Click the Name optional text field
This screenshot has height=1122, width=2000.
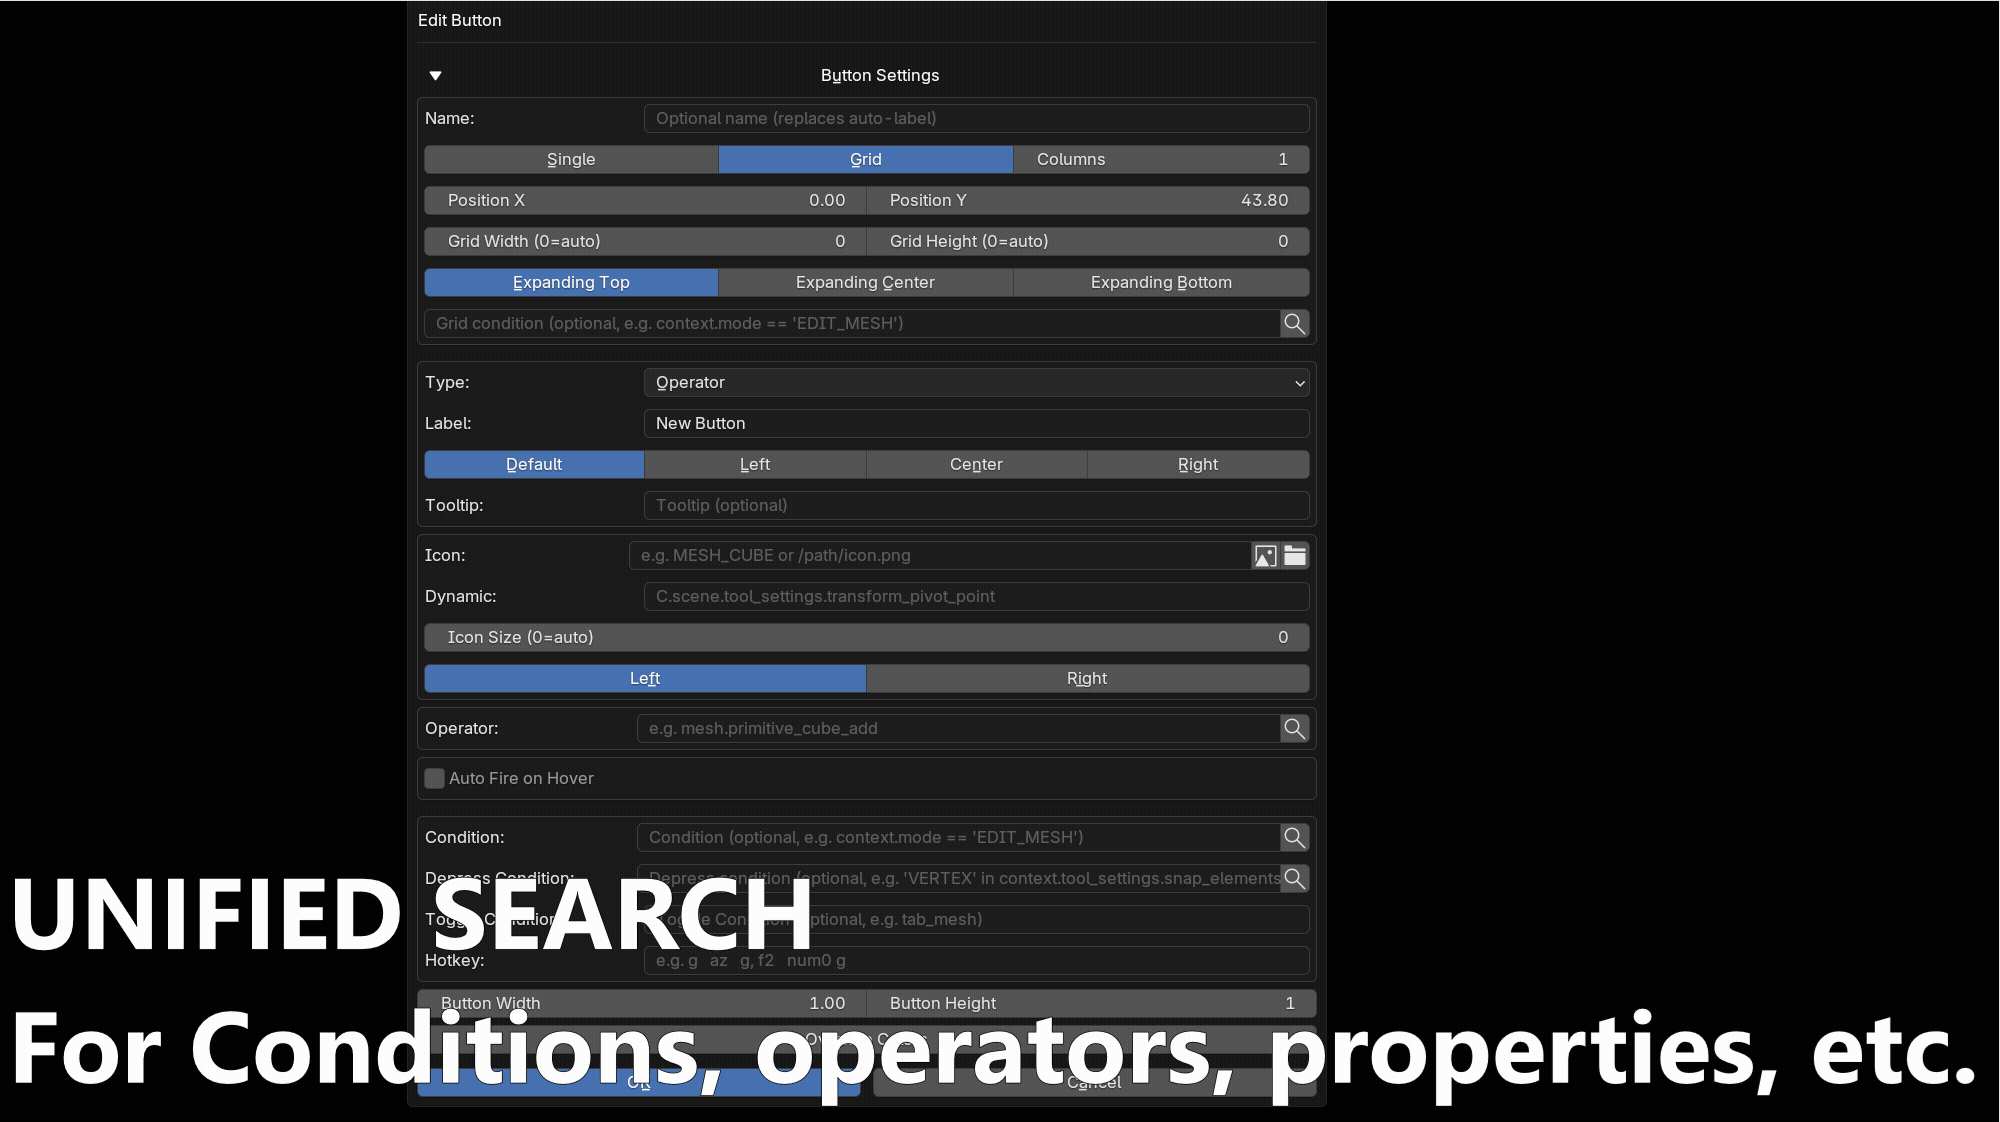(976, 118)
